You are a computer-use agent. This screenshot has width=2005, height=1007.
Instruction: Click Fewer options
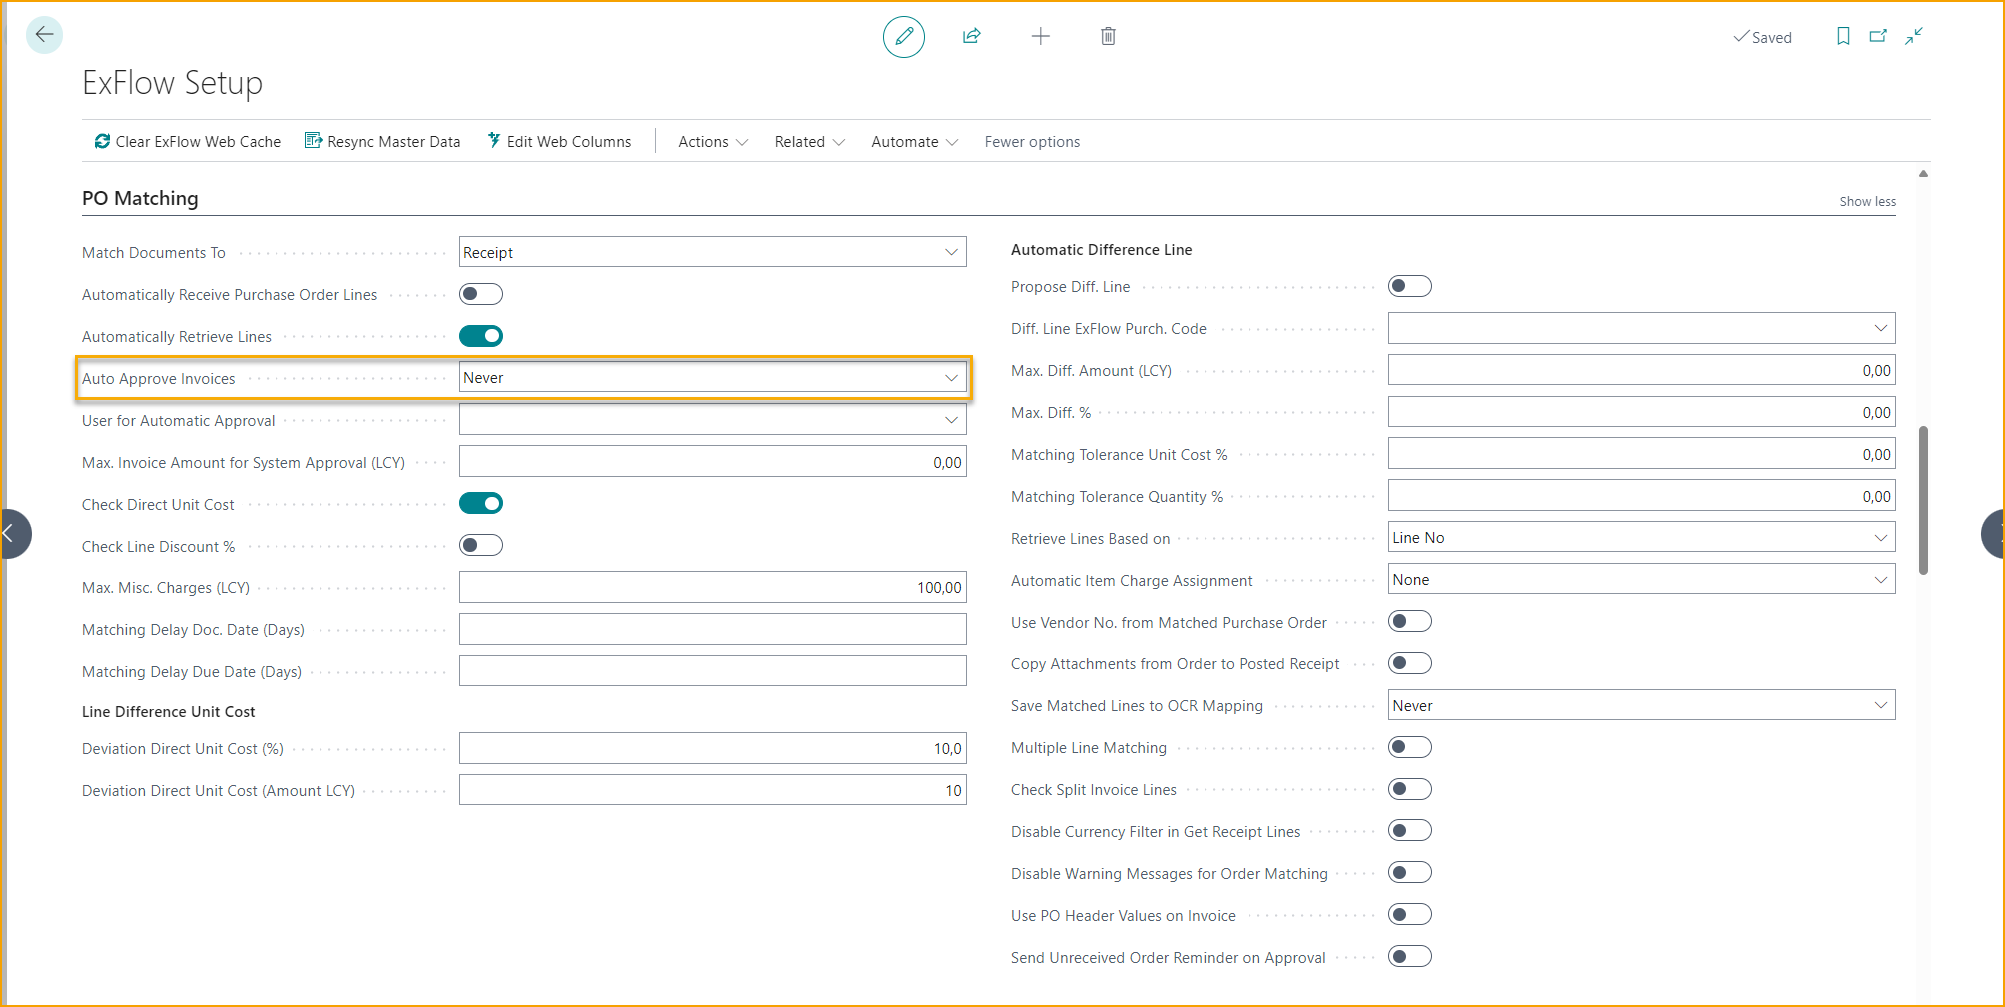(x=1032, y=141)
